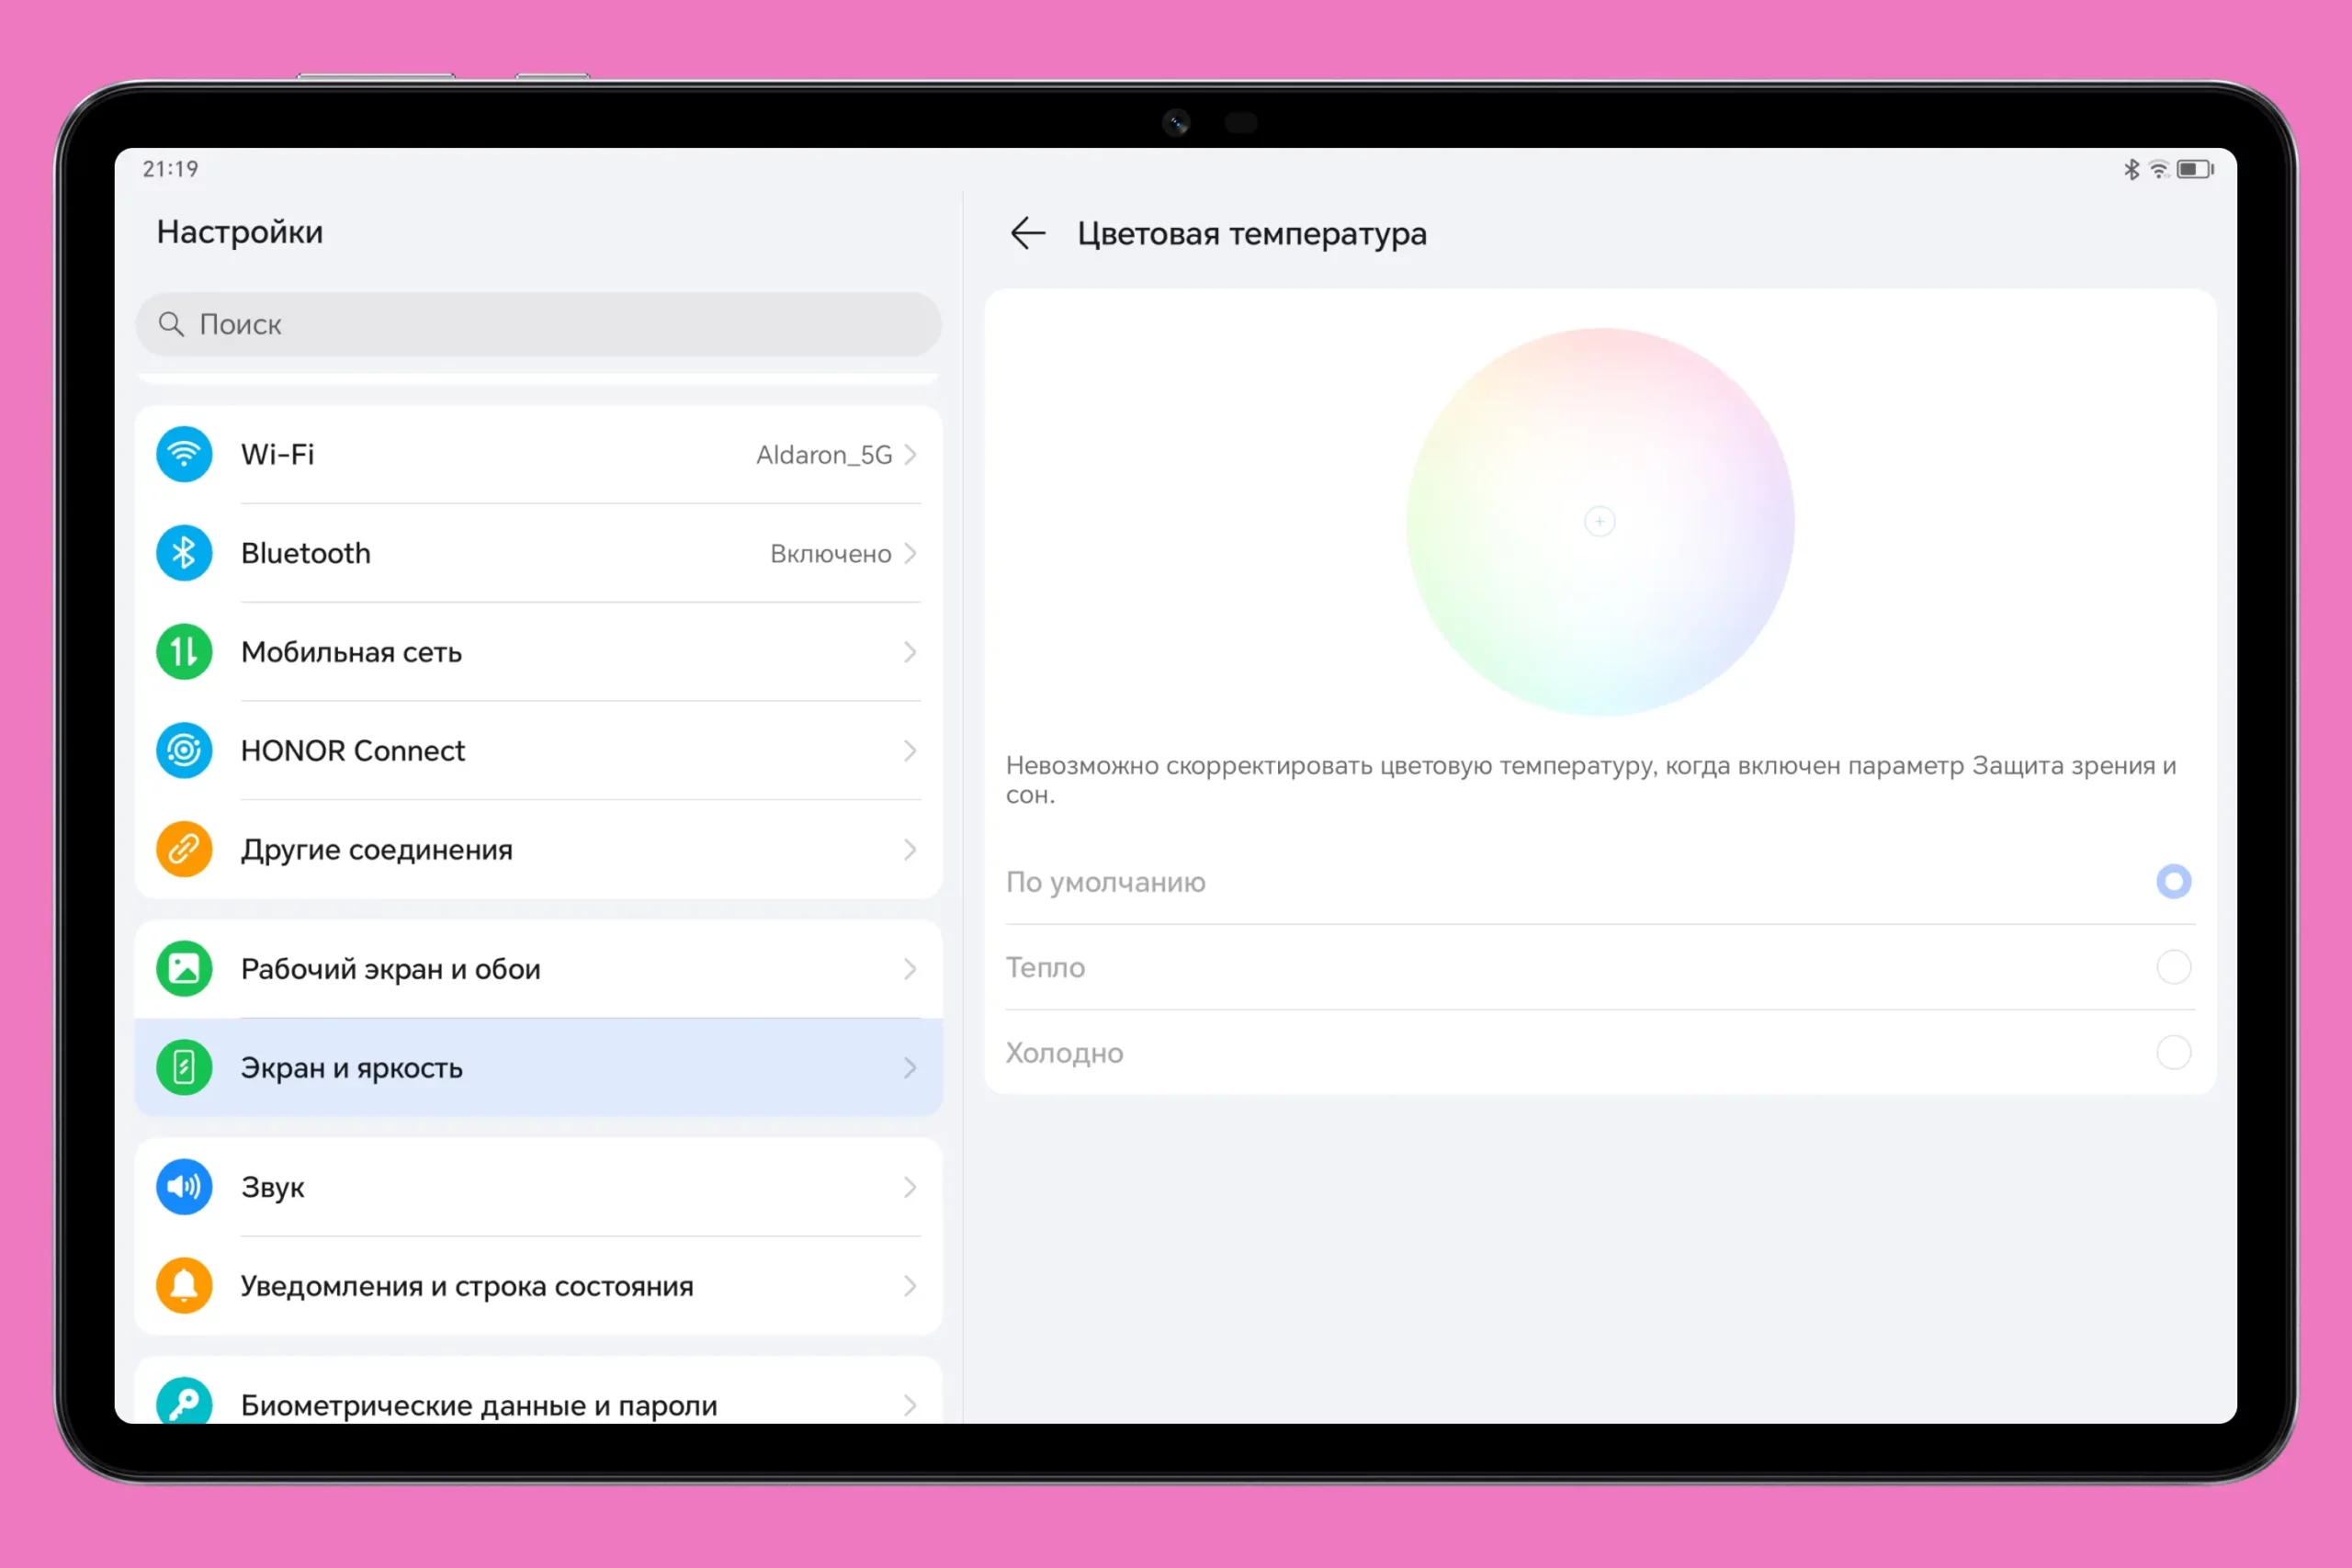This screenshot has height=1568, width=2352.
Task: Tap the Bluetooth settings icon
Action: [x=184, y=553]
